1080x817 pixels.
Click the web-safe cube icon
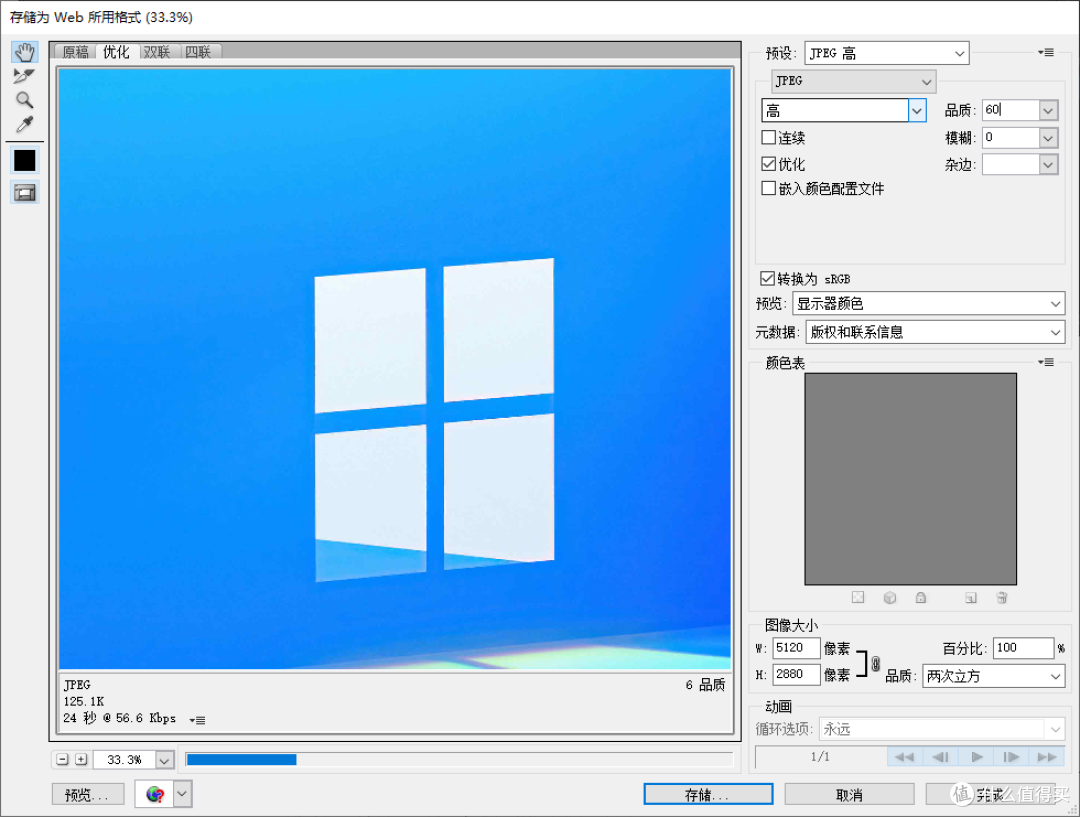coord(890,597)
